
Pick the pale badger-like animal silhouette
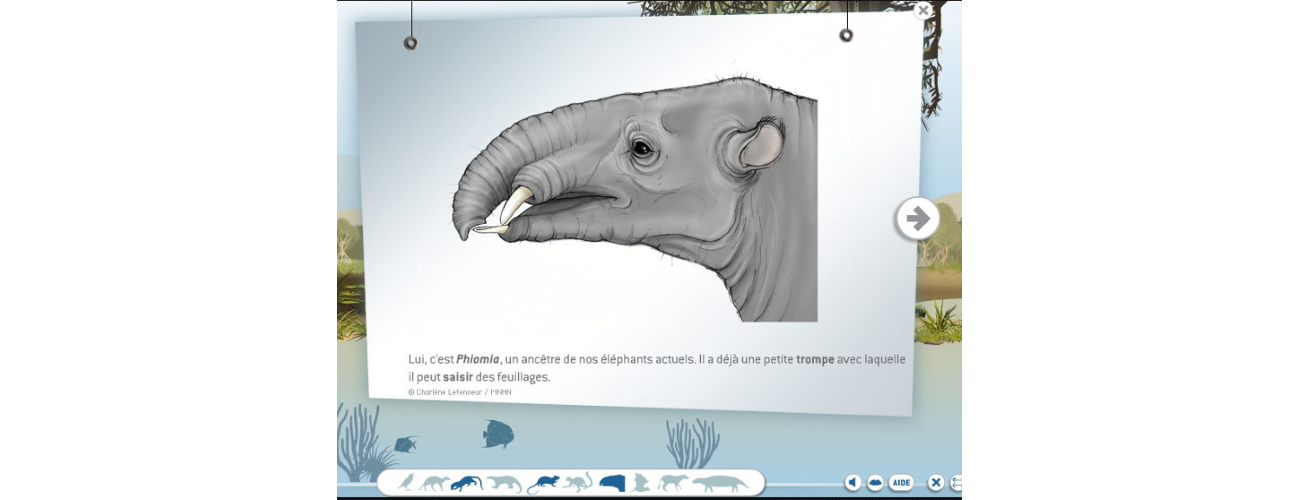click(x=504, y=484)
